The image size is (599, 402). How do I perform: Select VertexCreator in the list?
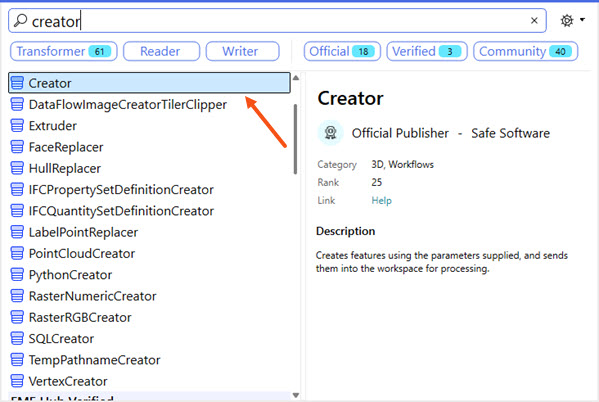coord(149,381)
